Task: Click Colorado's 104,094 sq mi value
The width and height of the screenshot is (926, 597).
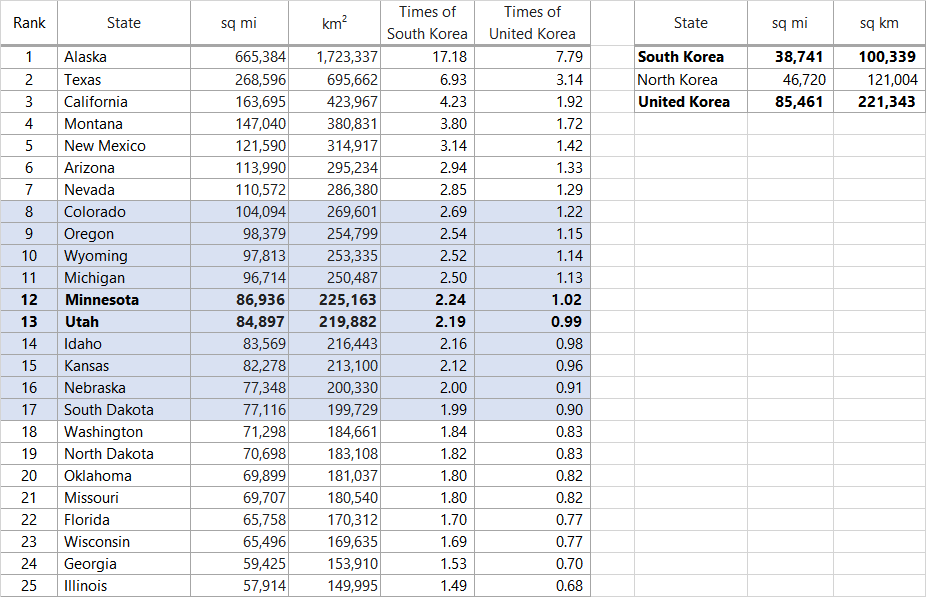Action: click(x=239, y=212)
